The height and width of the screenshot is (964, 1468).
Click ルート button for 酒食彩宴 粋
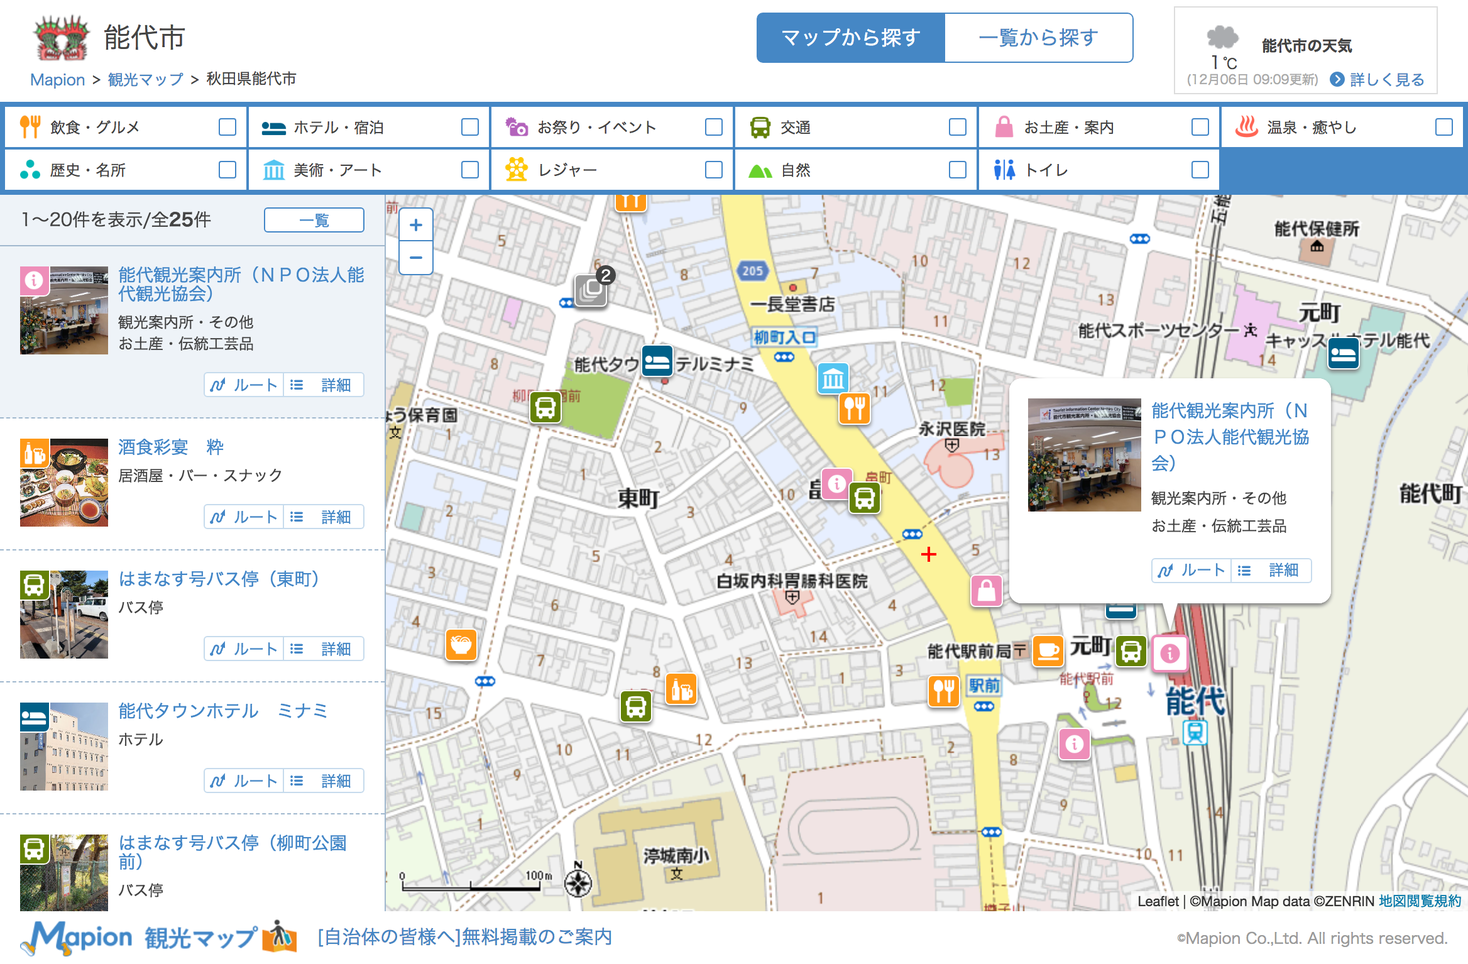pos(244,517)
